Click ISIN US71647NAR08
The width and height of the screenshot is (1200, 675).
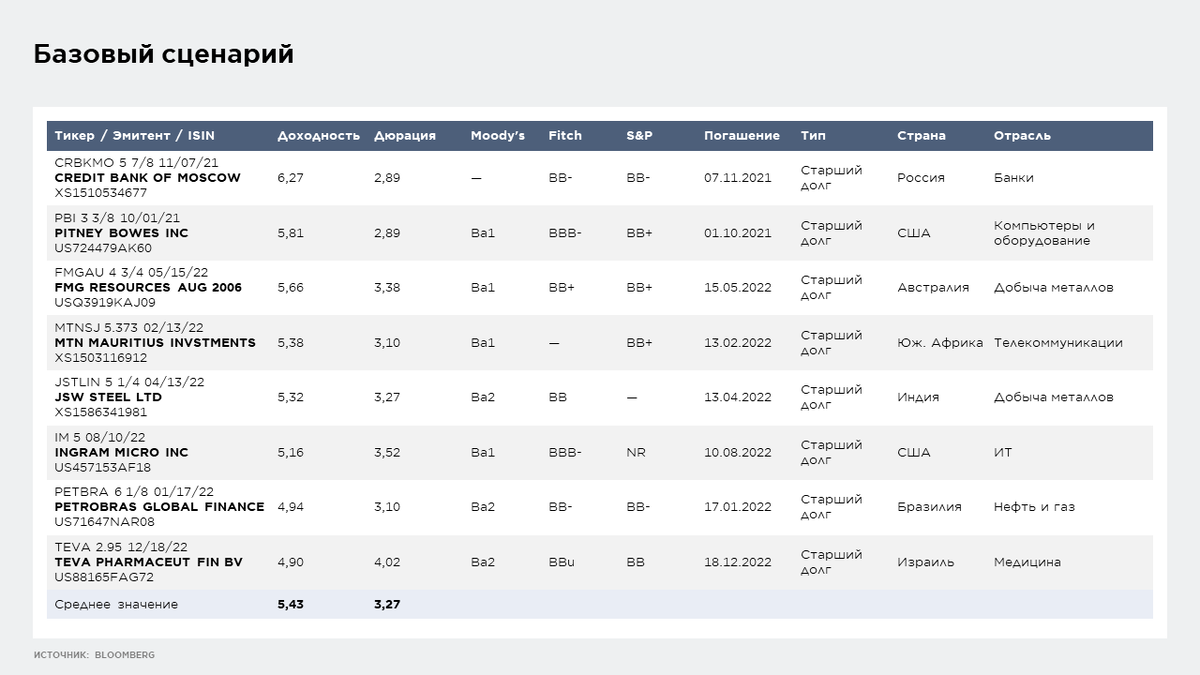pos(105,522)
